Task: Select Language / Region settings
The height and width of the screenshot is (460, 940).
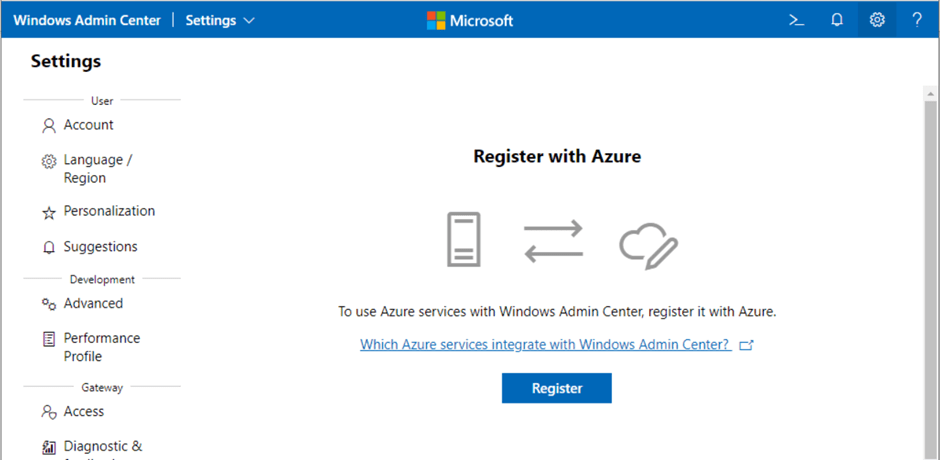Action: (97, 169)
